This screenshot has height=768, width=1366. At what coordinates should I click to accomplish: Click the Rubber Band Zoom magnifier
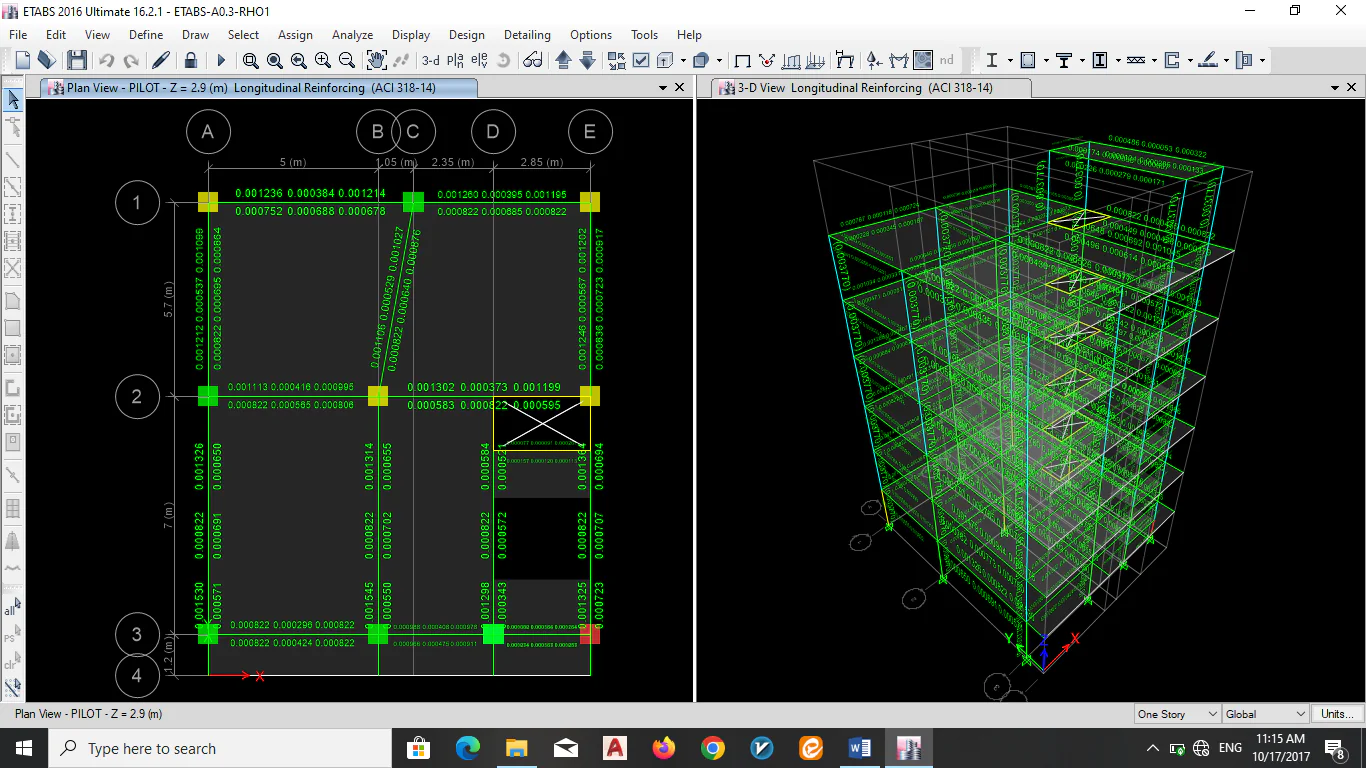pos(250,60)
